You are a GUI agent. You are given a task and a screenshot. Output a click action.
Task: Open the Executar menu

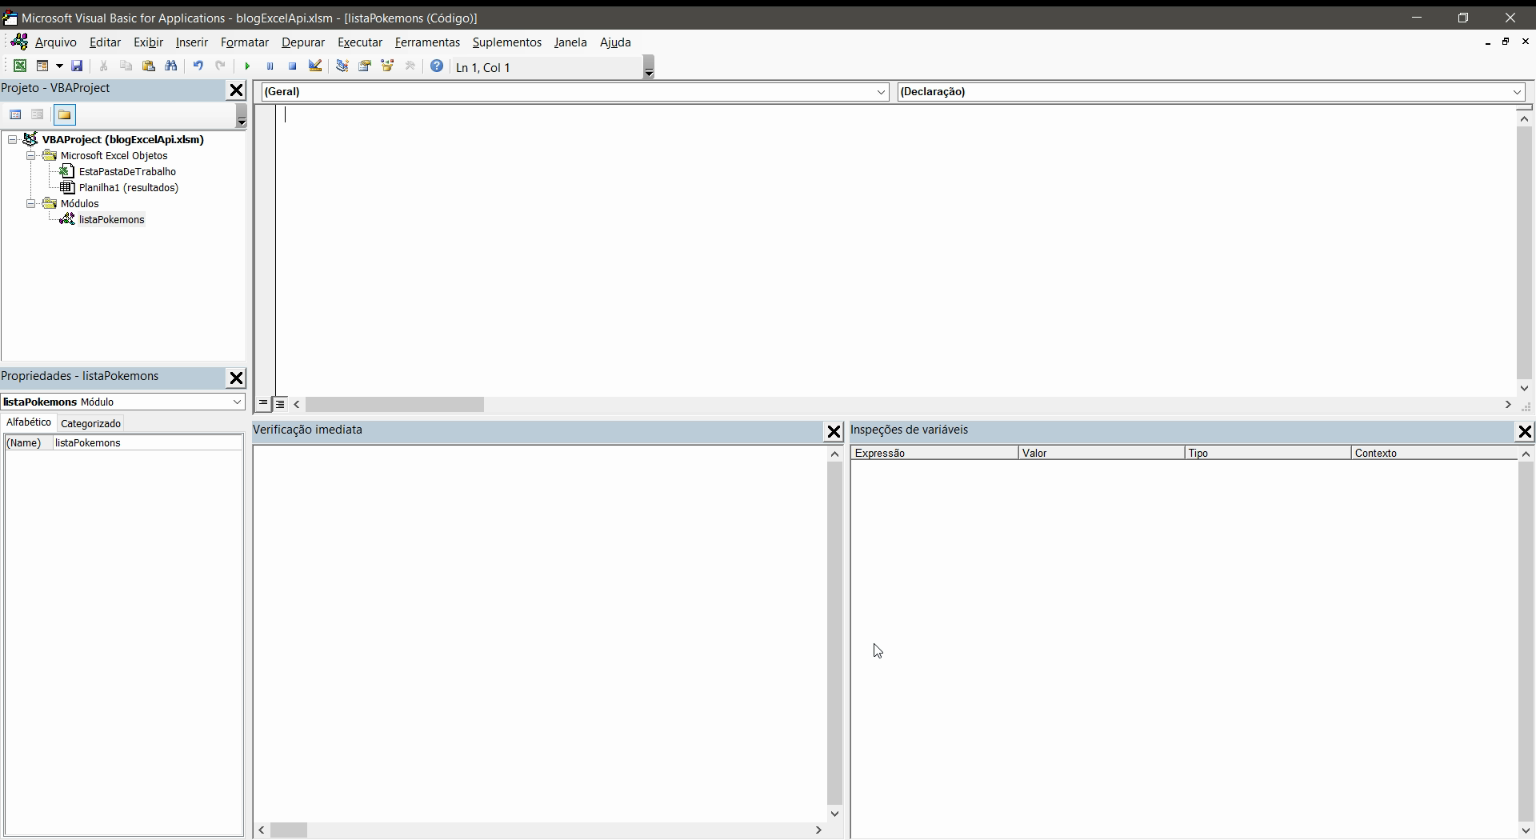[360, 42]
